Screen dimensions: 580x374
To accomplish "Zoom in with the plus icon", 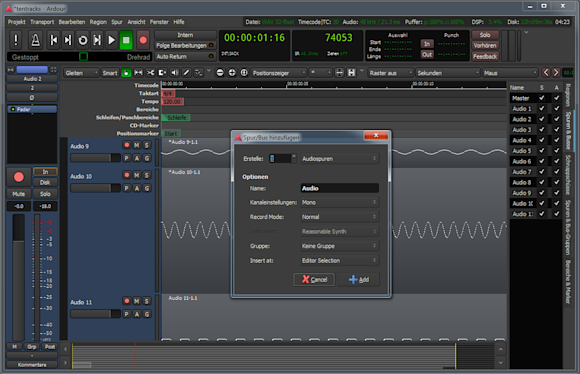I will pos(232,73).
